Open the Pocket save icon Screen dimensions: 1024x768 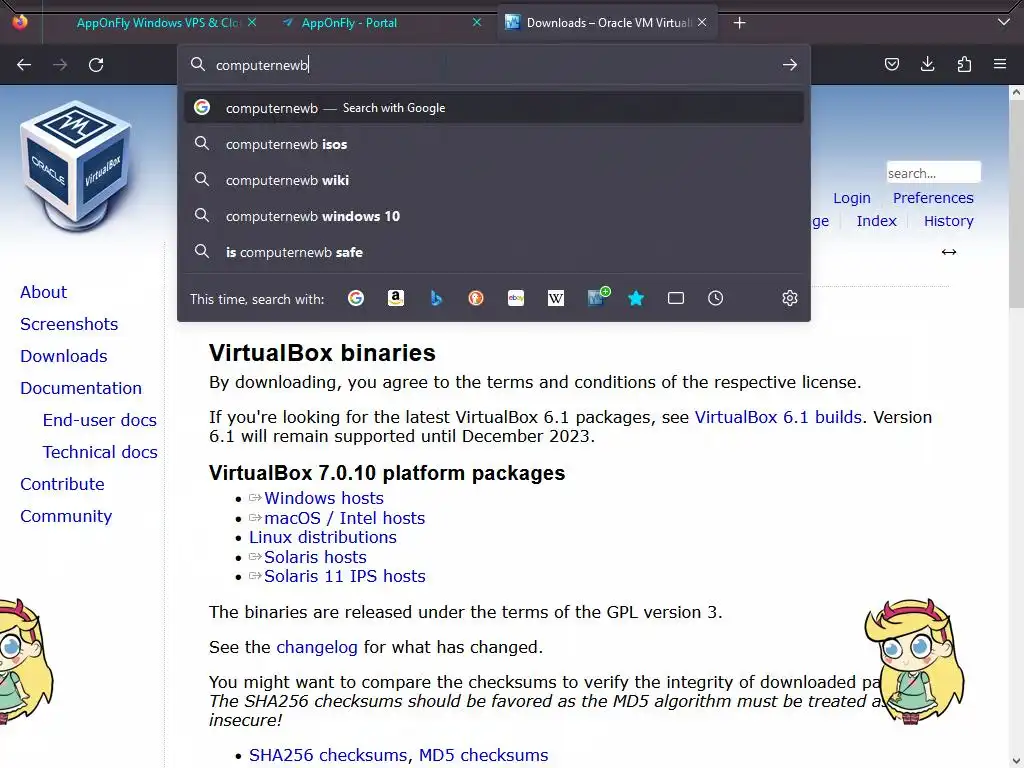(891, 64)
